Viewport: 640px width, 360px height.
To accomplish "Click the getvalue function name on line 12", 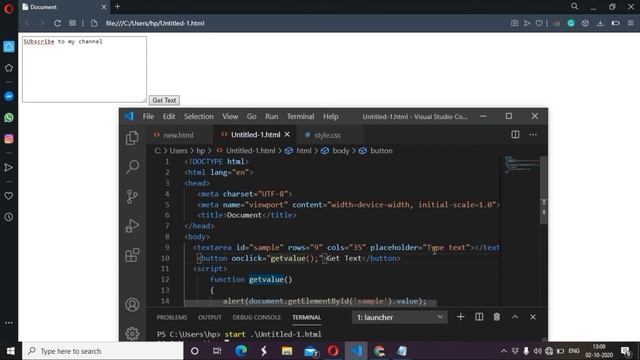I will pyautogui.click(x=266, y=280).
